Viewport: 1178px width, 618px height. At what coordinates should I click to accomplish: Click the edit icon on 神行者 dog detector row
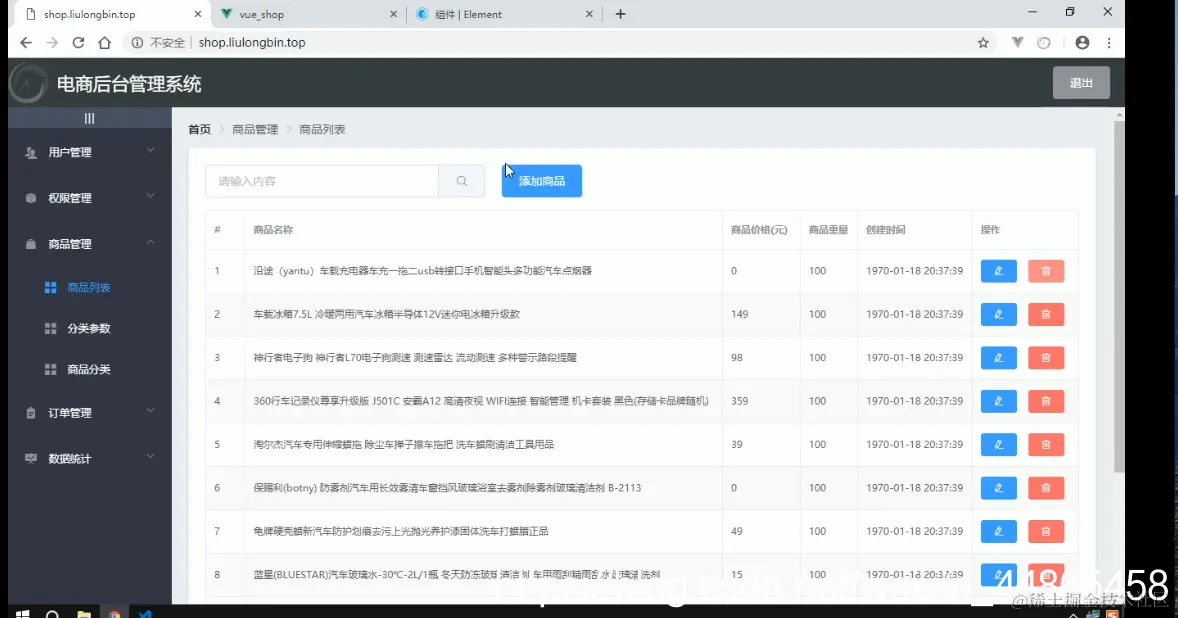tap(997, 357)
